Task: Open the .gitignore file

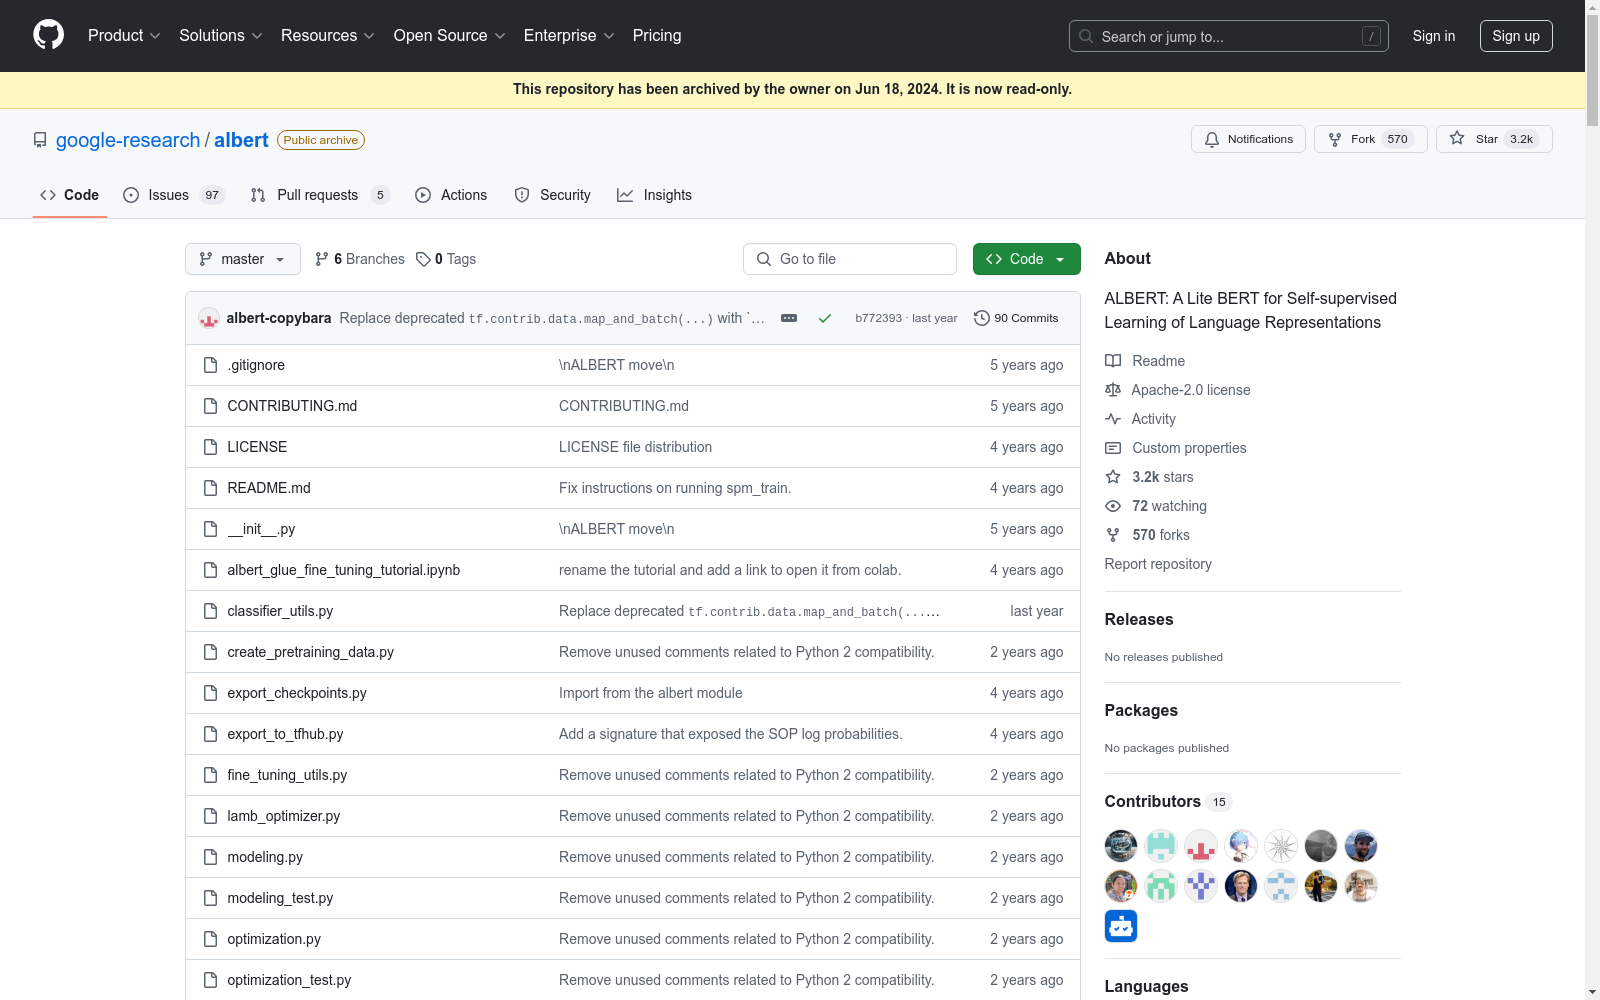Action: point(256,365)
